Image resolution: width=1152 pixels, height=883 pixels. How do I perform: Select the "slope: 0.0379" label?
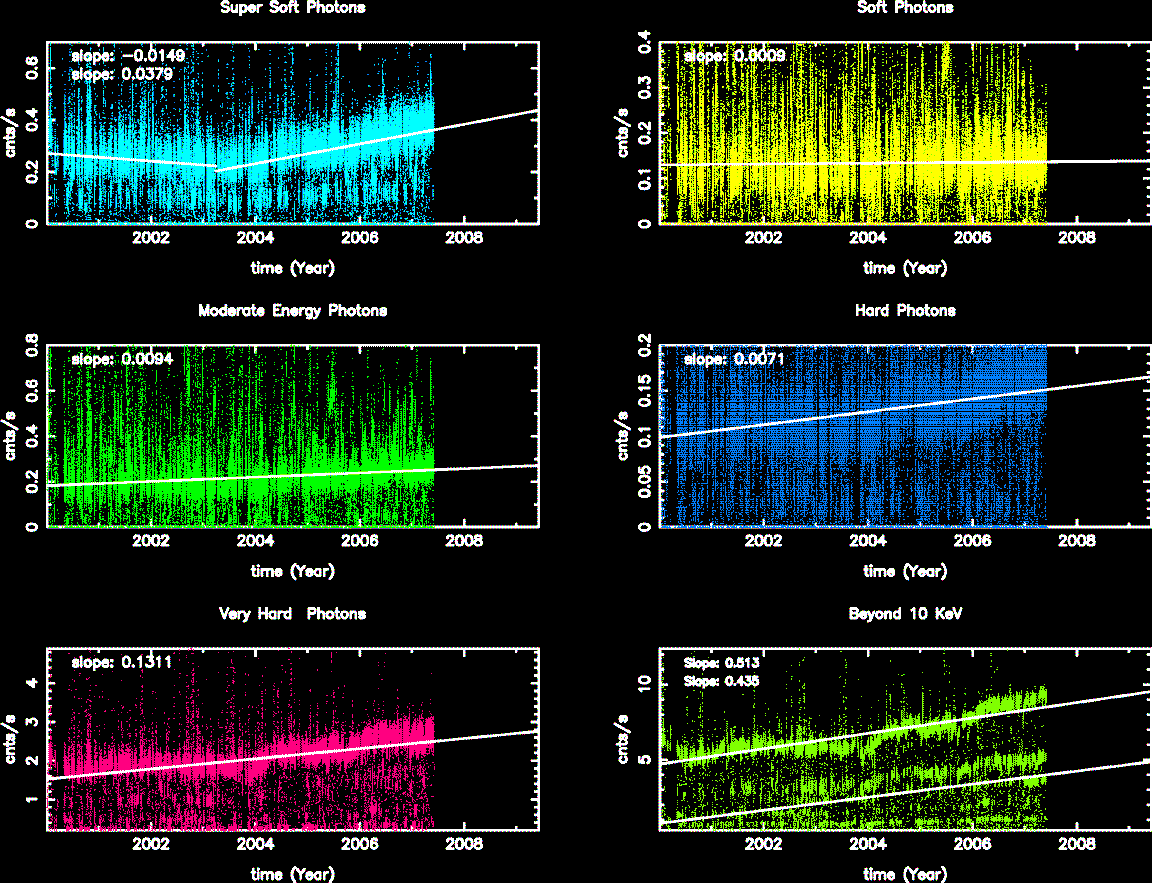tap(124, 72)
